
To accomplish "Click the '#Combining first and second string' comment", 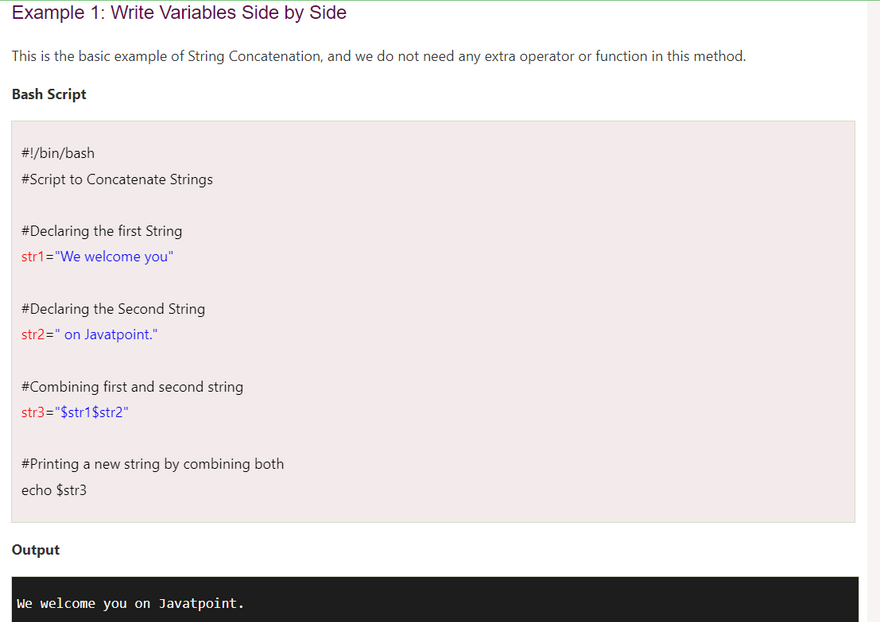I will pyautogui.click(x=132, y=387).
